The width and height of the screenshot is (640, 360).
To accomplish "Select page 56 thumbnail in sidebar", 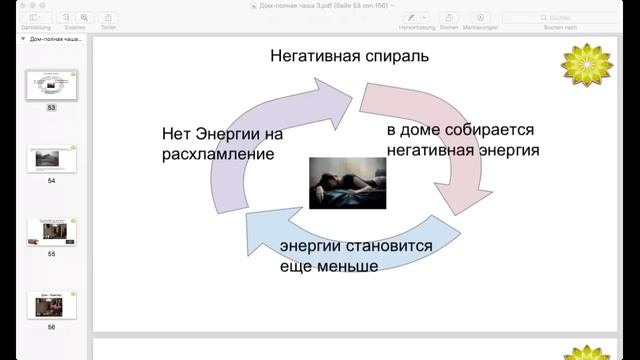I will coord(51,305).
